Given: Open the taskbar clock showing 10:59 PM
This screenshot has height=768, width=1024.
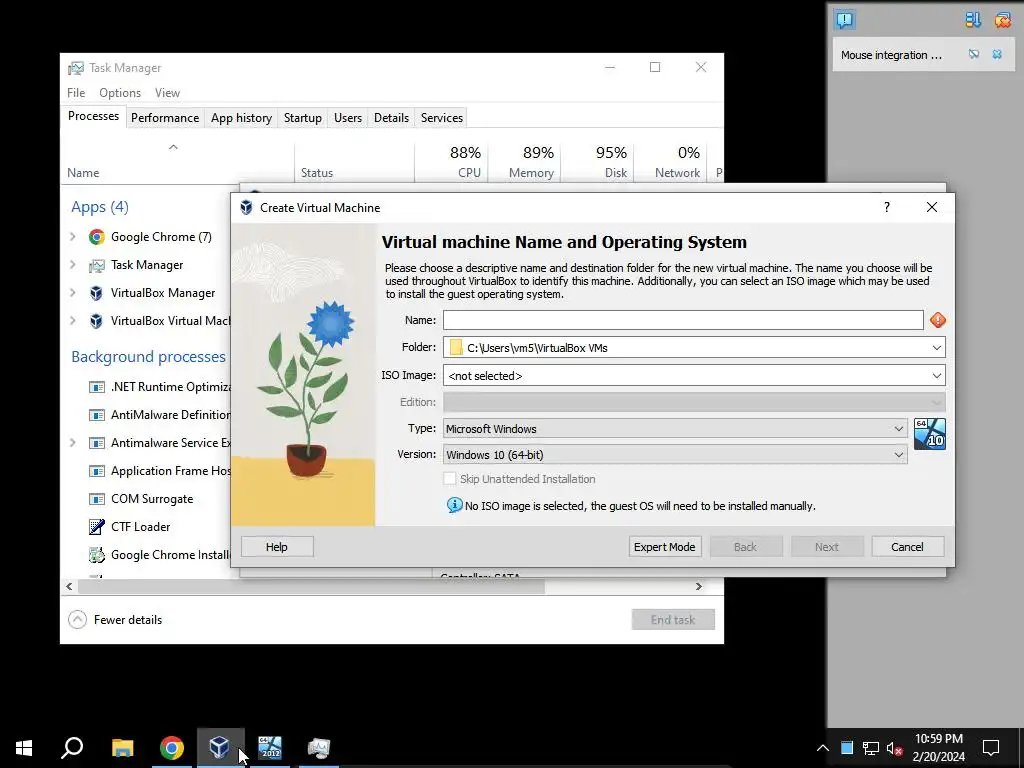Looking at the screenshot, I should [x=938, y=748].
